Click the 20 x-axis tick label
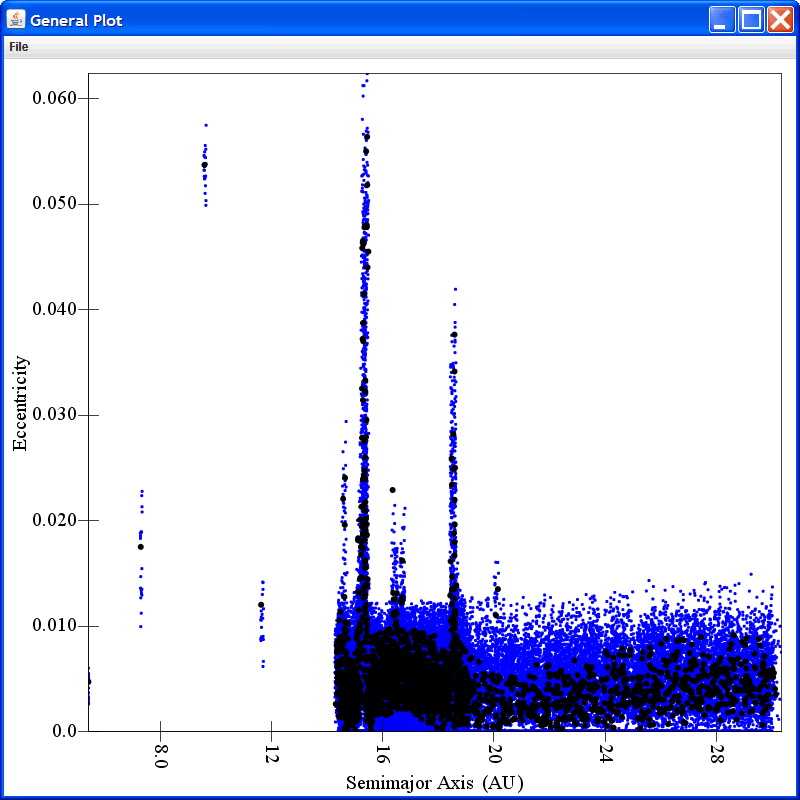 coord(494,754)
